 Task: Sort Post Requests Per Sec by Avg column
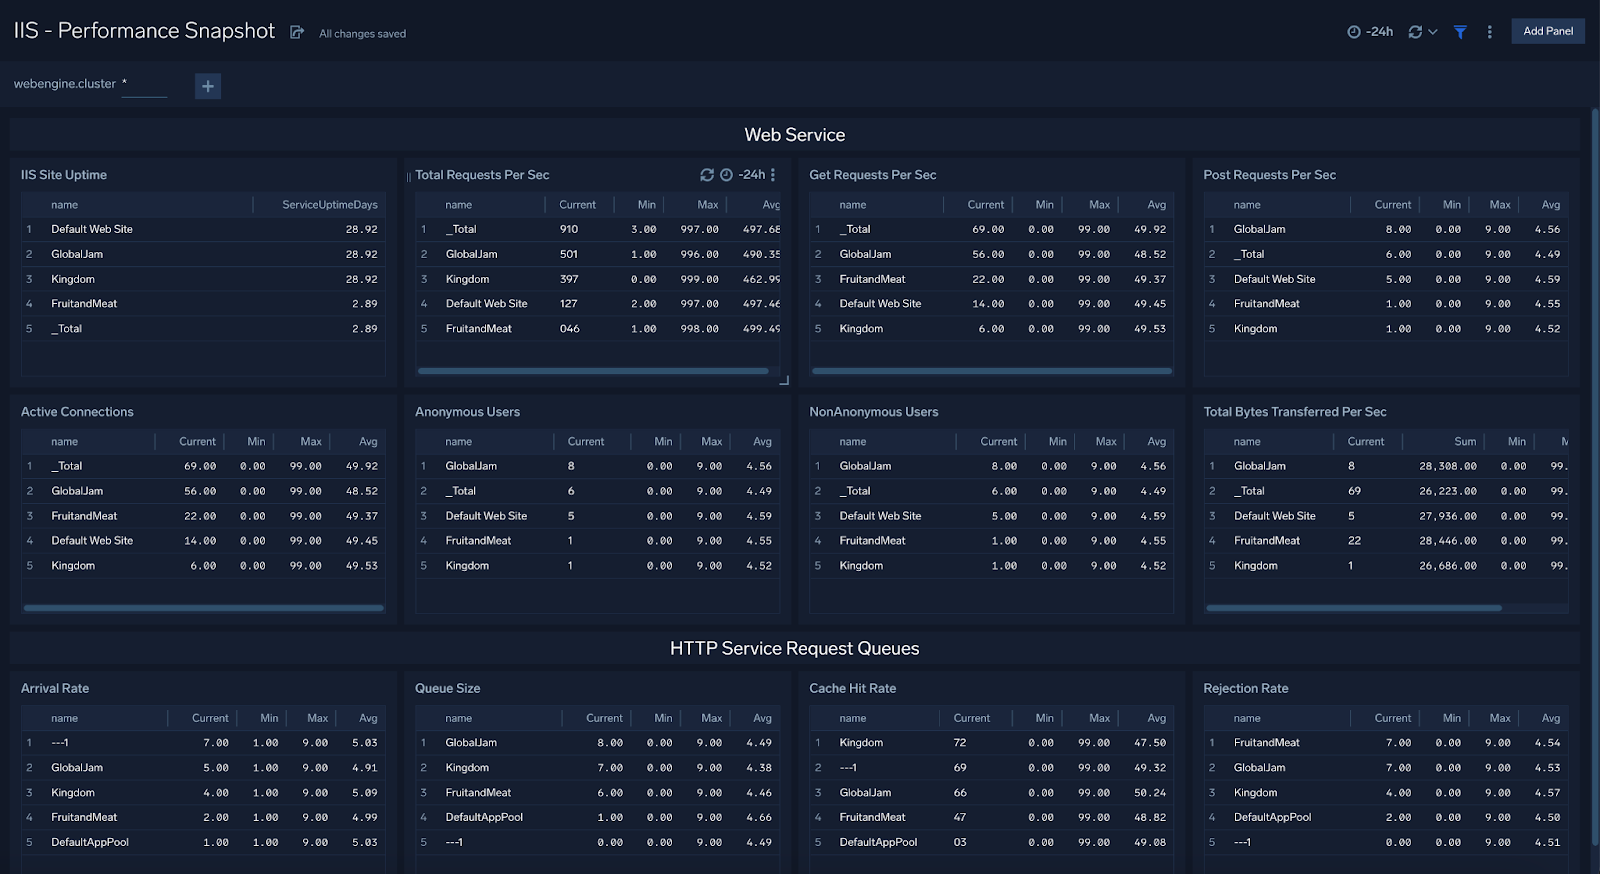tap(1551, 205)
